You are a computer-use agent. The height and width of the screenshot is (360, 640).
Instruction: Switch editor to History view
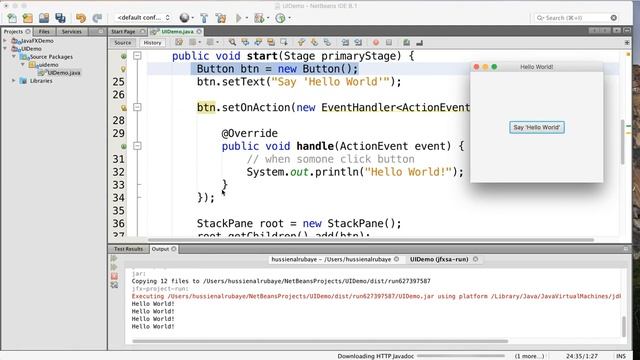[x=152, y=42]
